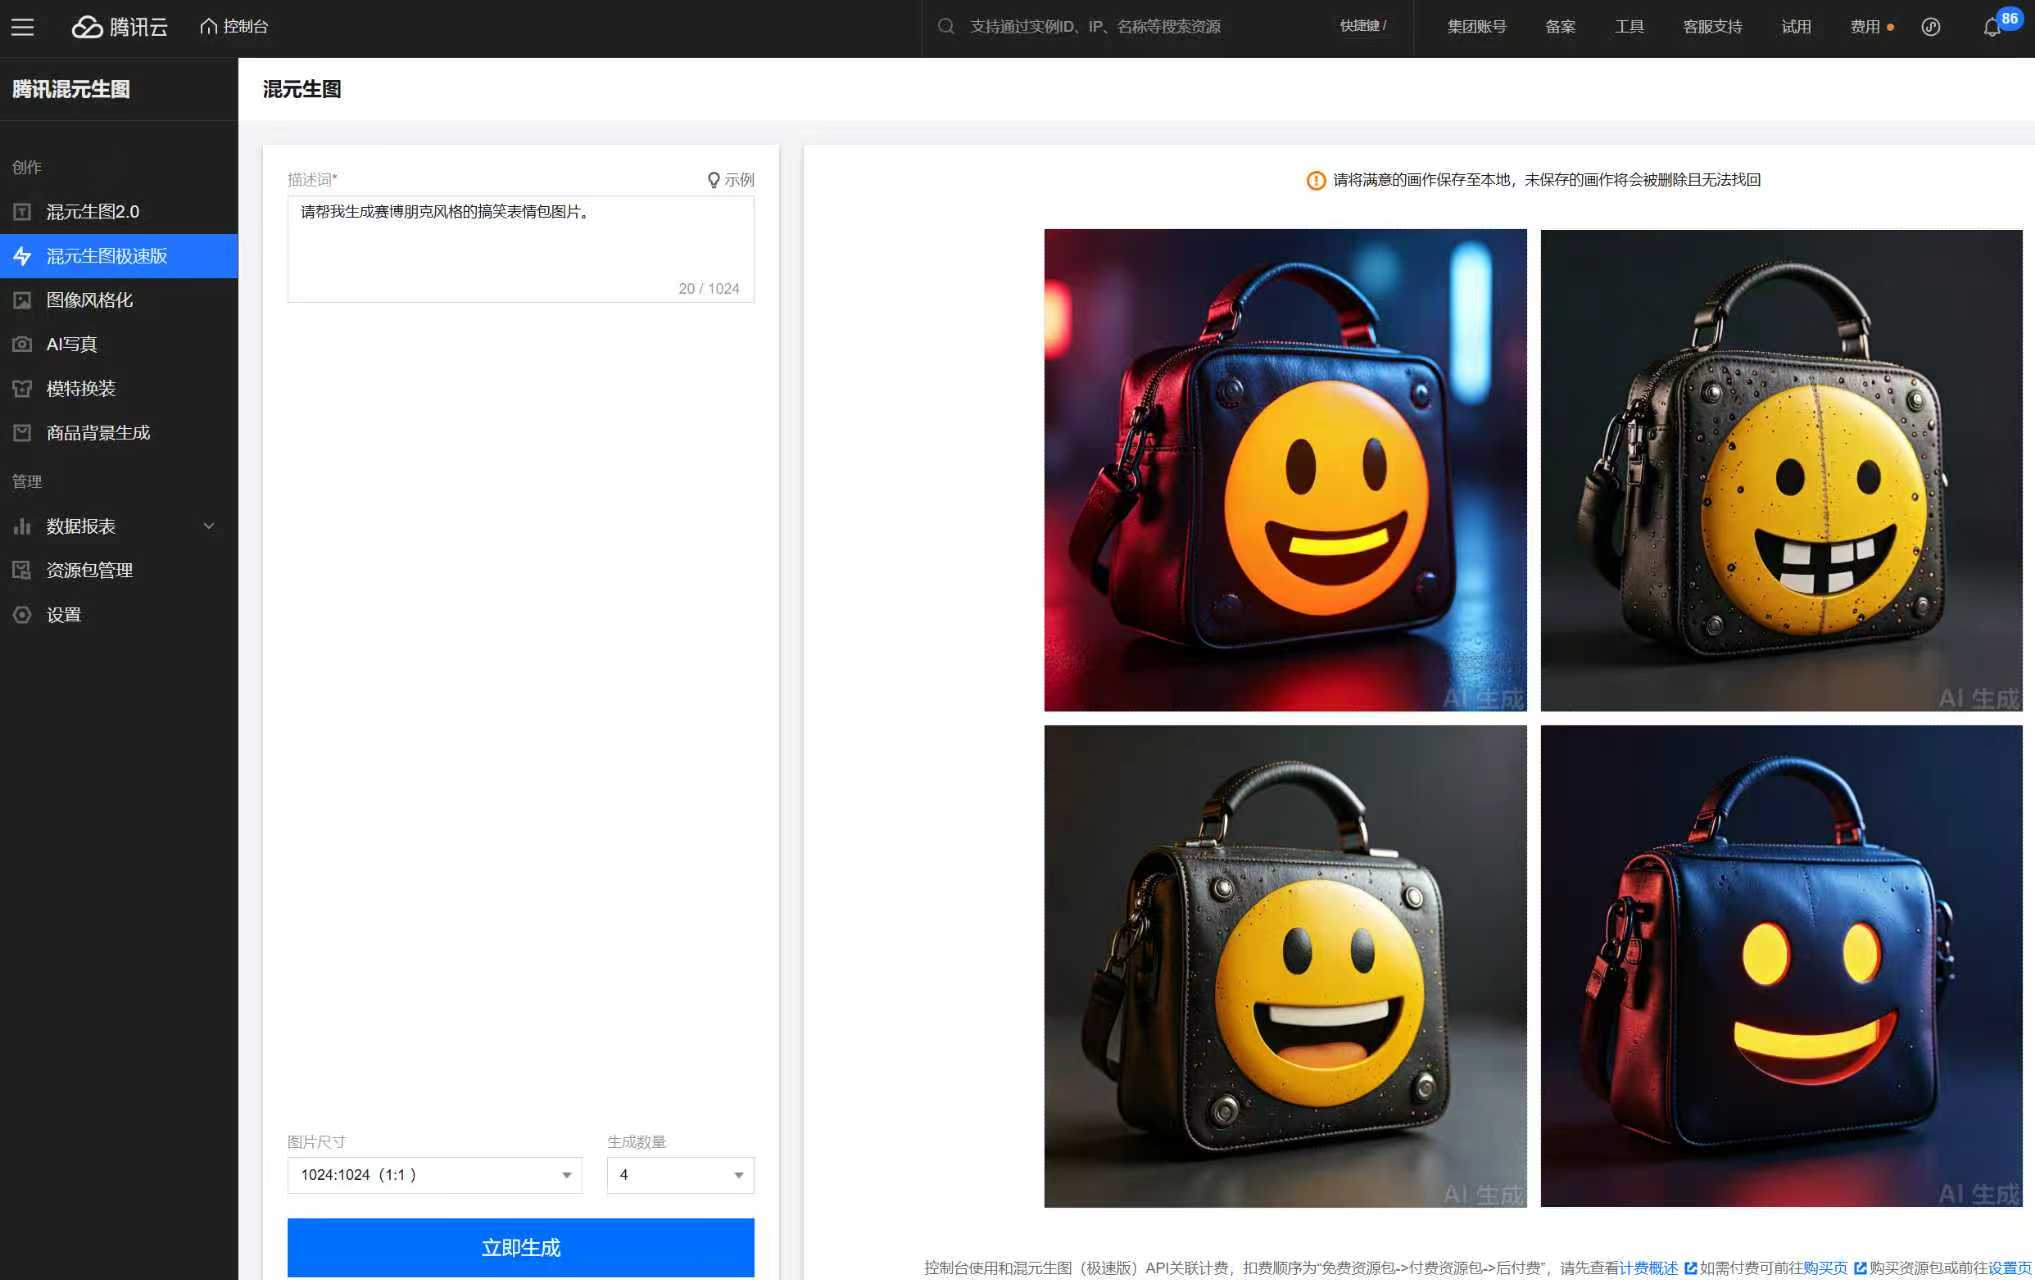Open the 生成数量 dropdown showing 4
The height and width of the screenshot is (1280, 2035).
[x=680, y=1175]
